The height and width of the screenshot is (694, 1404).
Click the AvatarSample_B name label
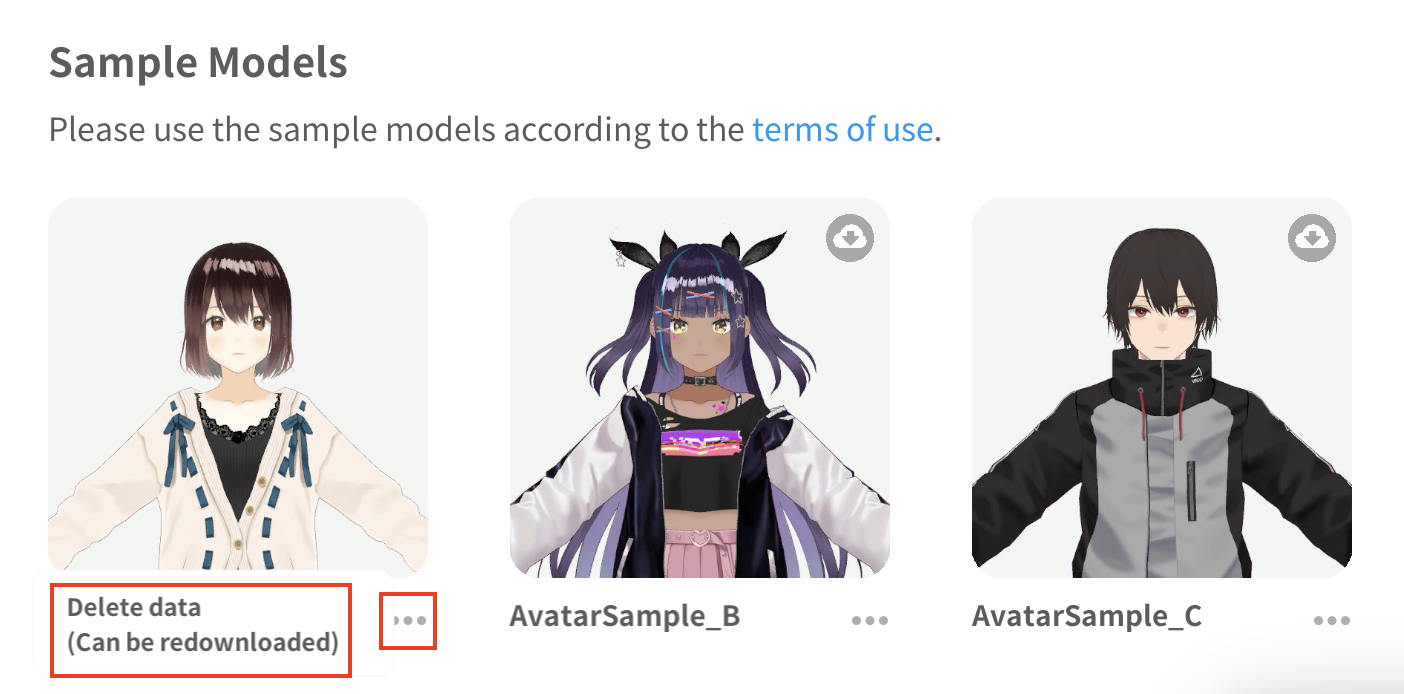pos(625,615)
